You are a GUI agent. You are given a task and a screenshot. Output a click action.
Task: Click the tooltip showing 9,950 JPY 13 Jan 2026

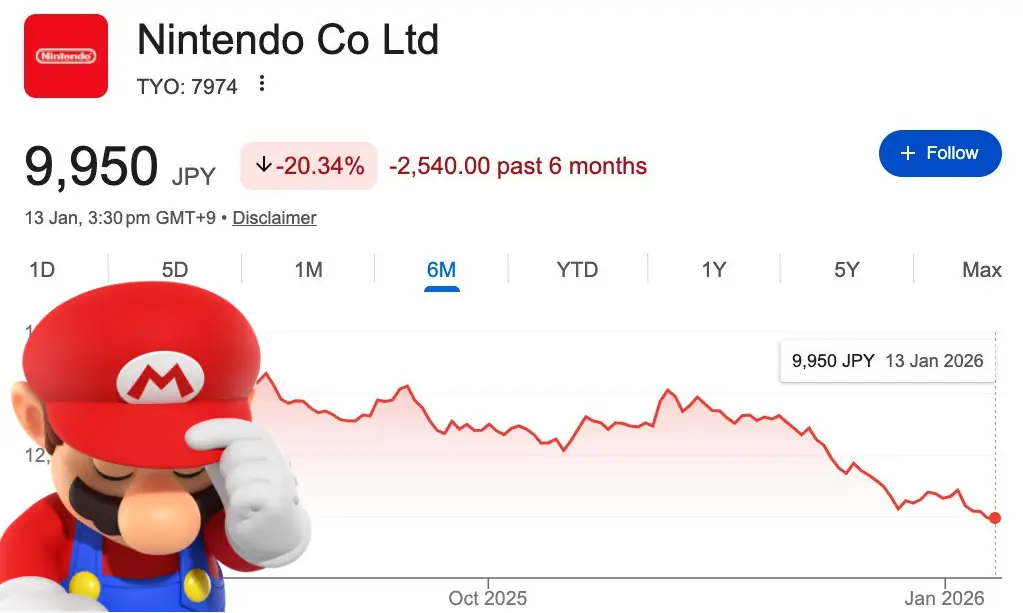[x=886, y=360]
